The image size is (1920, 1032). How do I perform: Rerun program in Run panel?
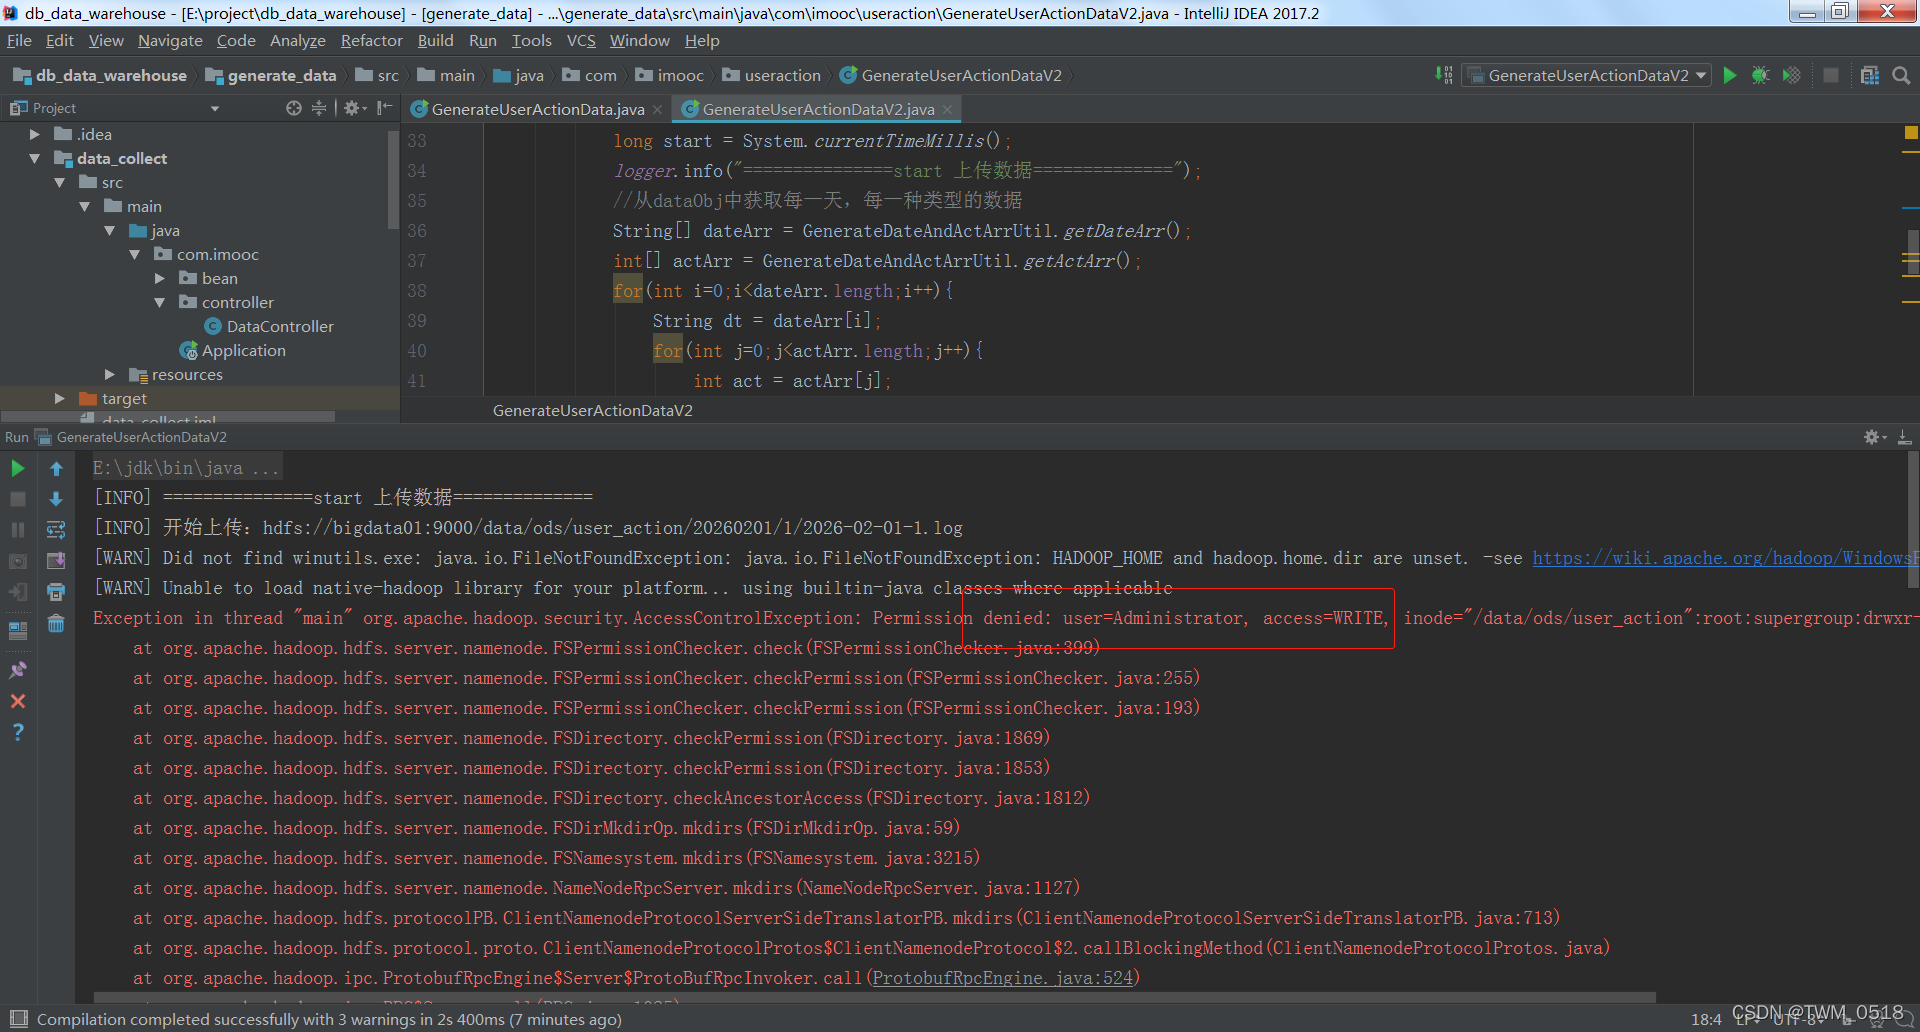pyautogui.click(x=18, y=468)
